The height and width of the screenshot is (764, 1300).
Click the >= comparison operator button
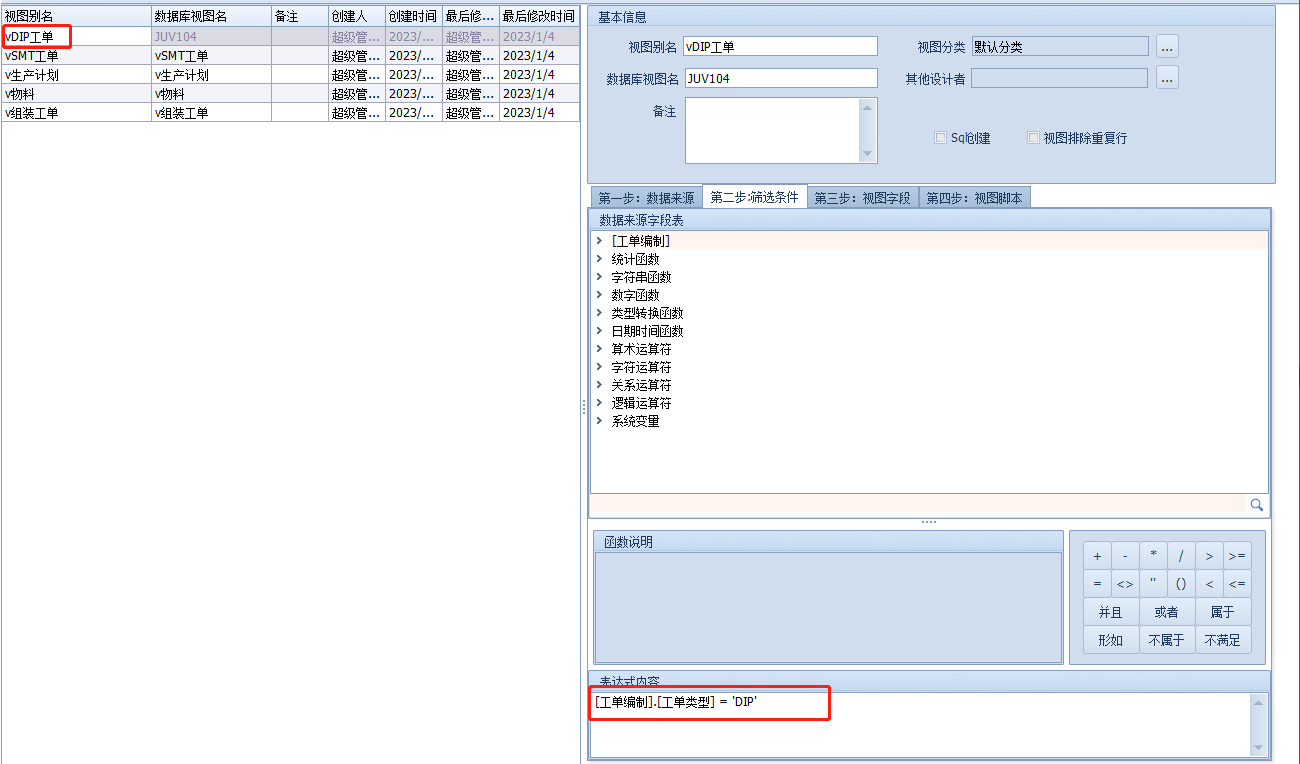[x=1237, y=556]
